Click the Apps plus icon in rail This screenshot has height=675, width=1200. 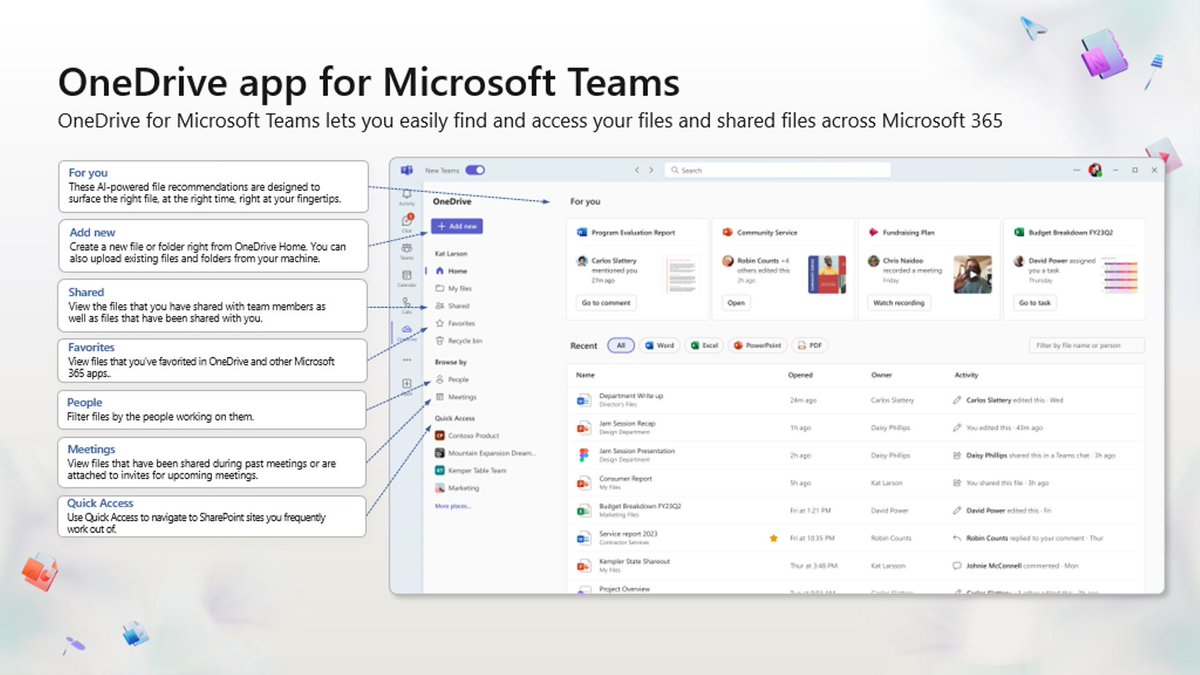407,385
